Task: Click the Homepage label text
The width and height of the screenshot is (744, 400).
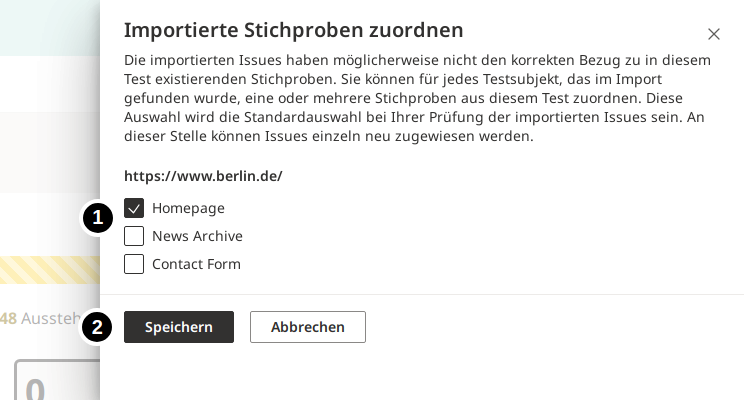Action: coord(188,208)
